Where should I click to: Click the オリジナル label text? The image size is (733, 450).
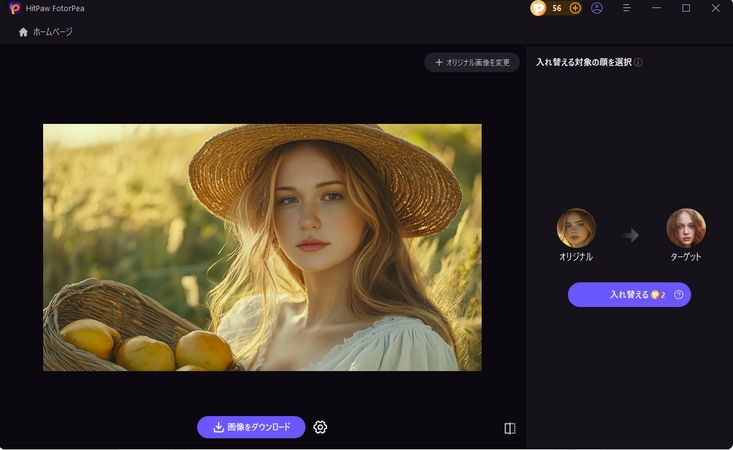(576, 257)
